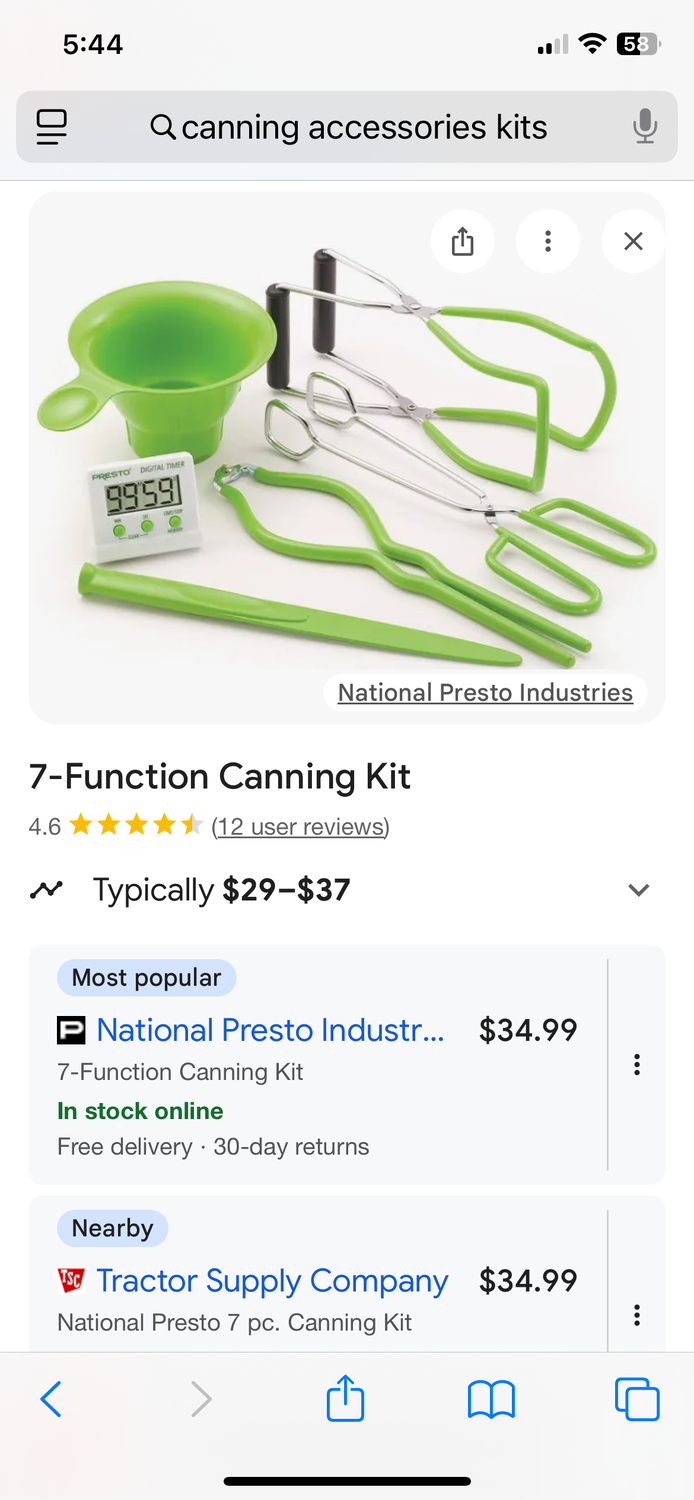The height and width of the screenshot is (1500, 694).
Task: Tap the National Presto Industries image credit
Action: click(x=485, y=692)
